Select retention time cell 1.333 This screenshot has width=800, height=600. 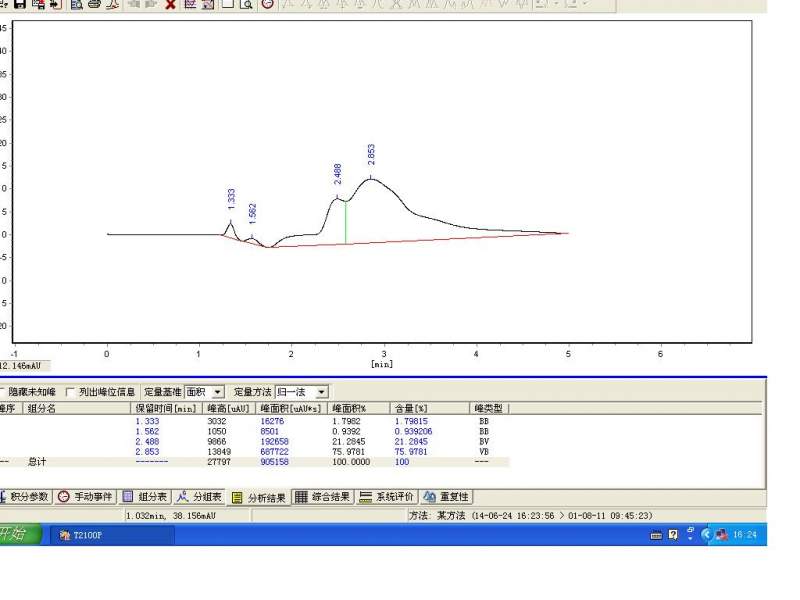tap(147, 421)
